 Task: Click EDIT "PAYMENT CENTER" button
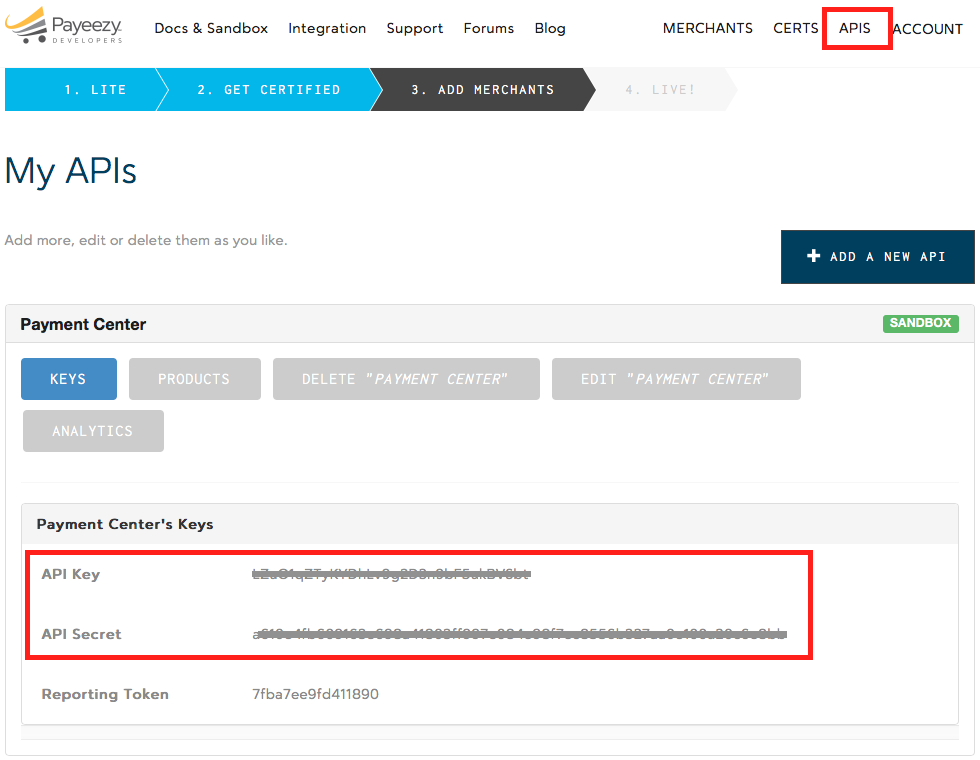(676, 379)
